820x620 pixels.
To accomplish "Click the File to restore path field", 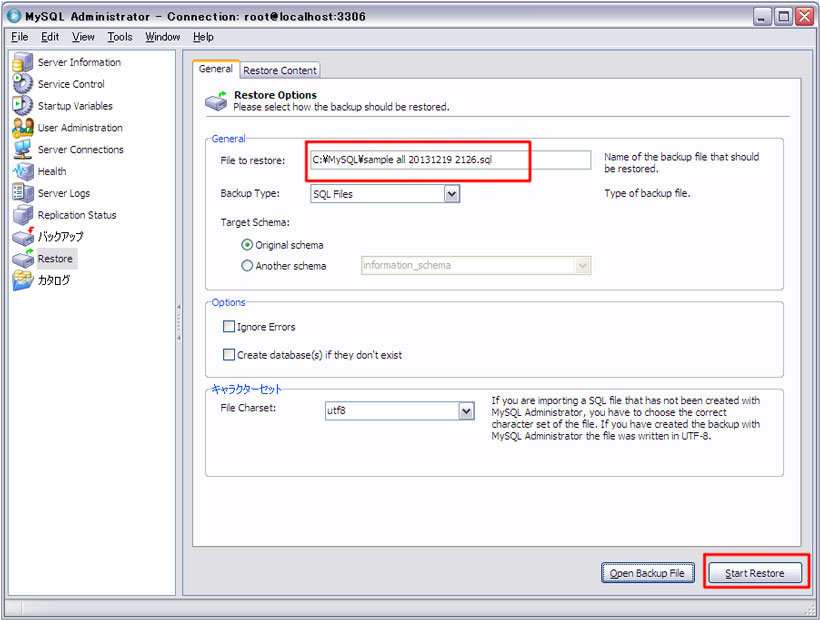I will (451, 160).
